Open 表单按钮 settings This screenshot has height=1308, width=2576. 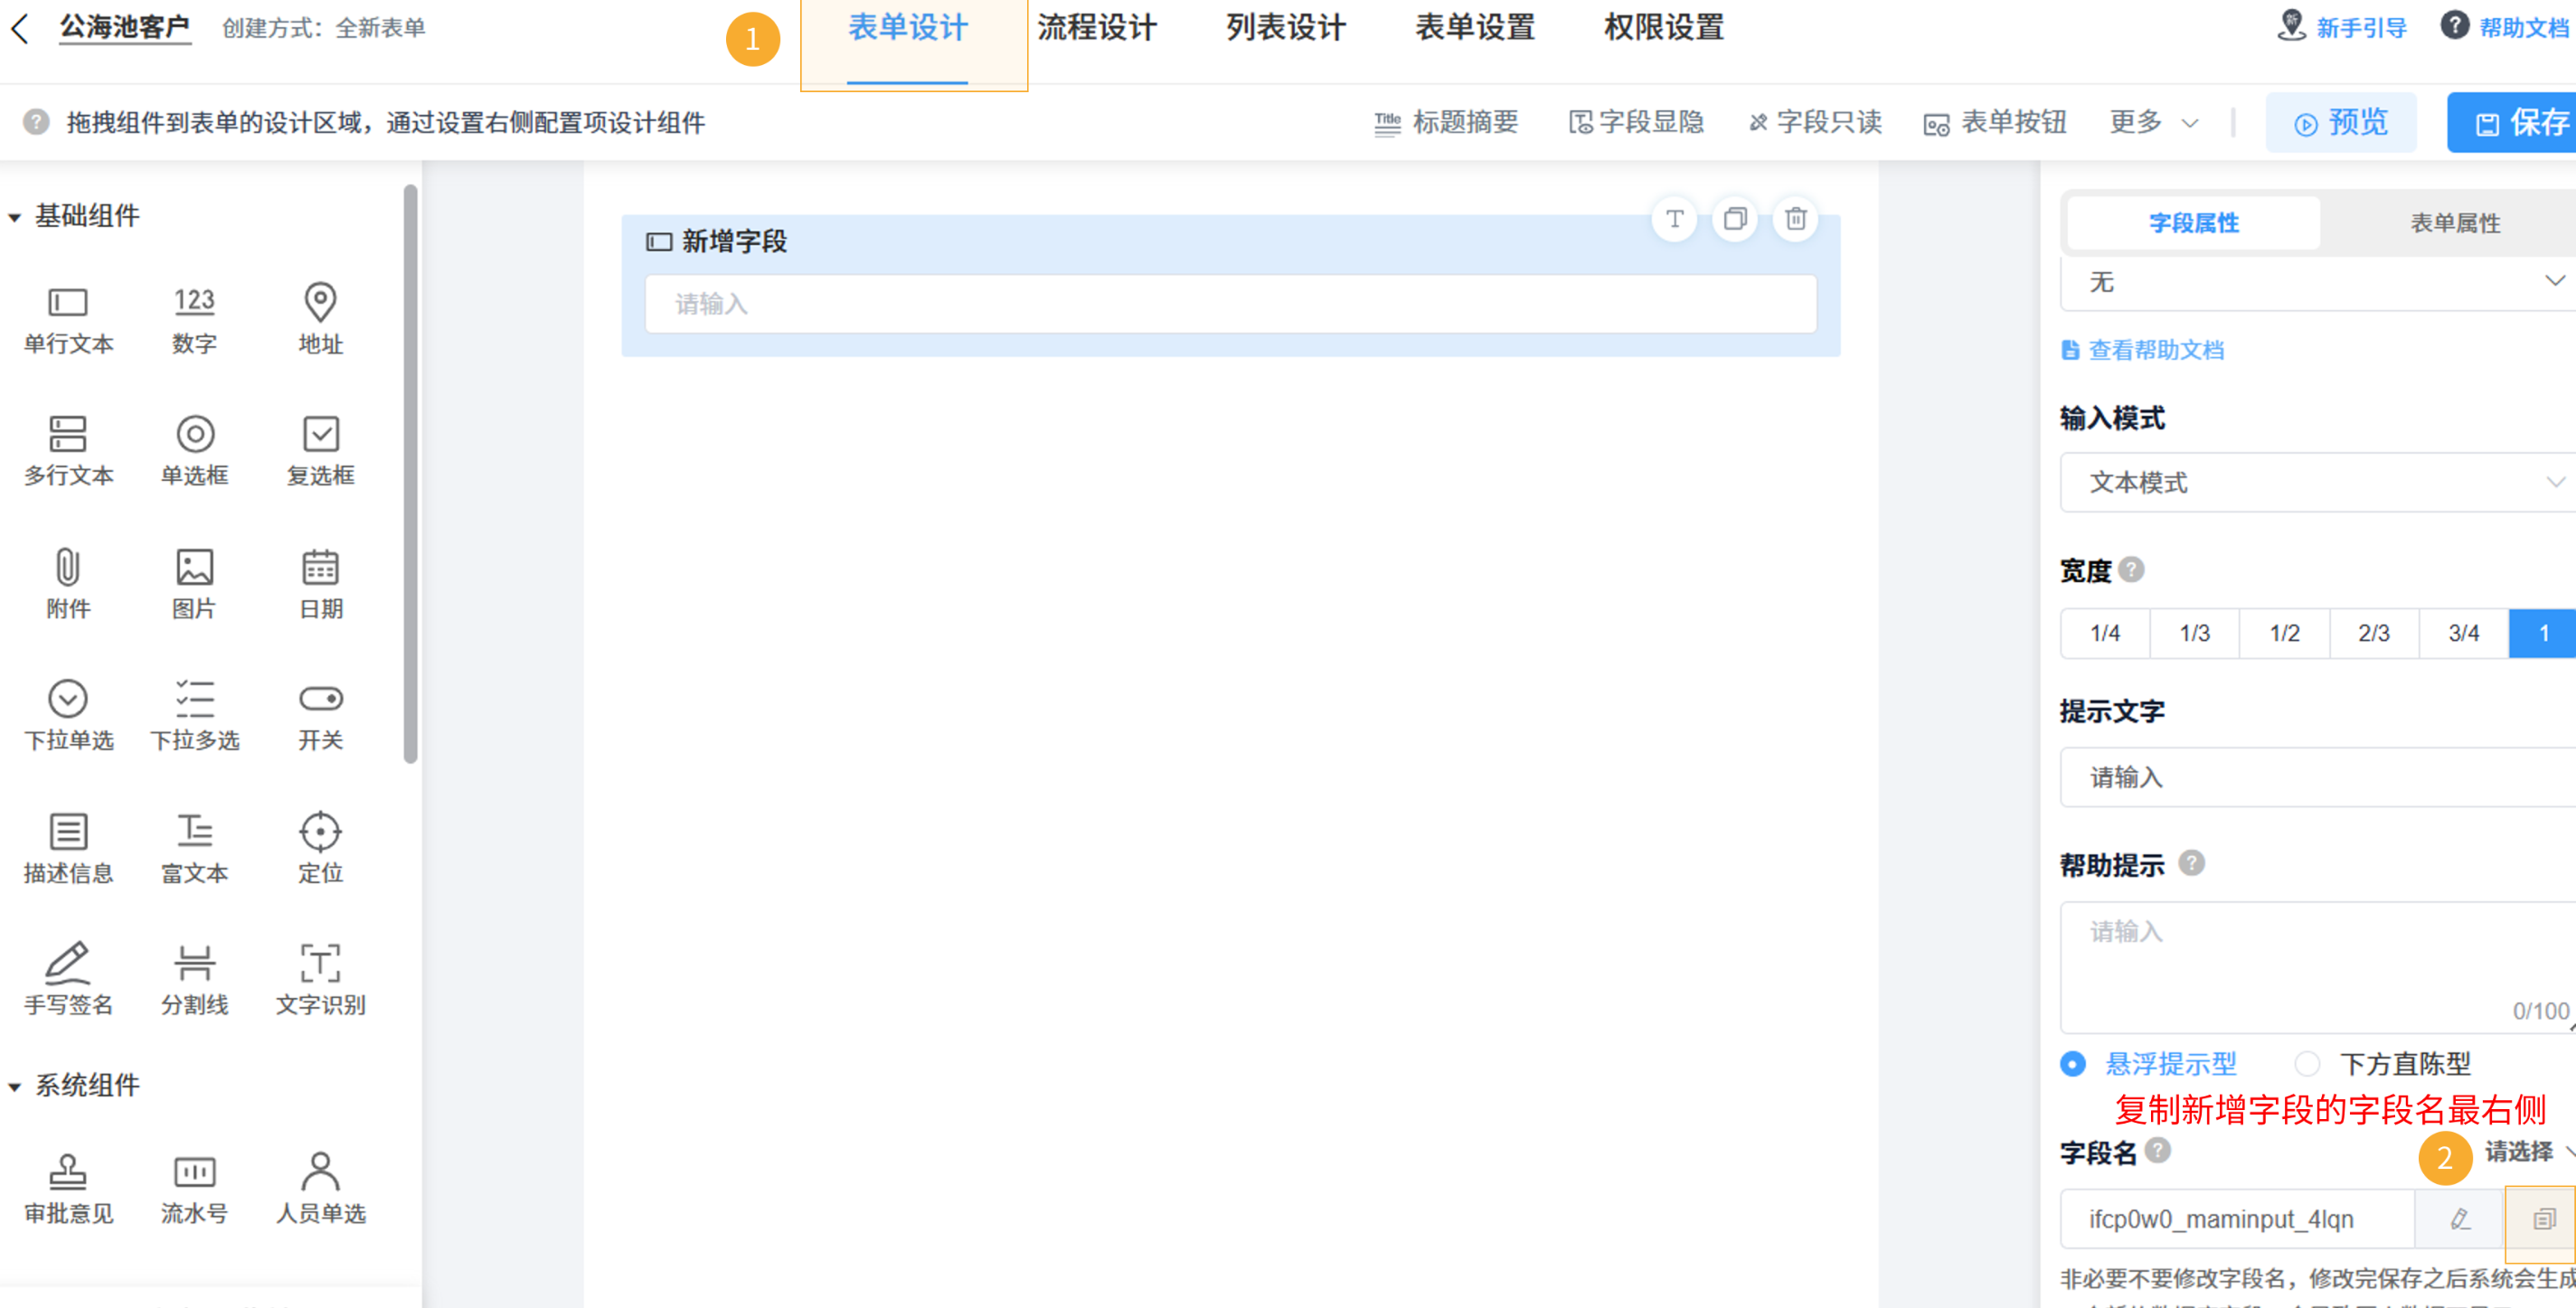[1994, 122]
